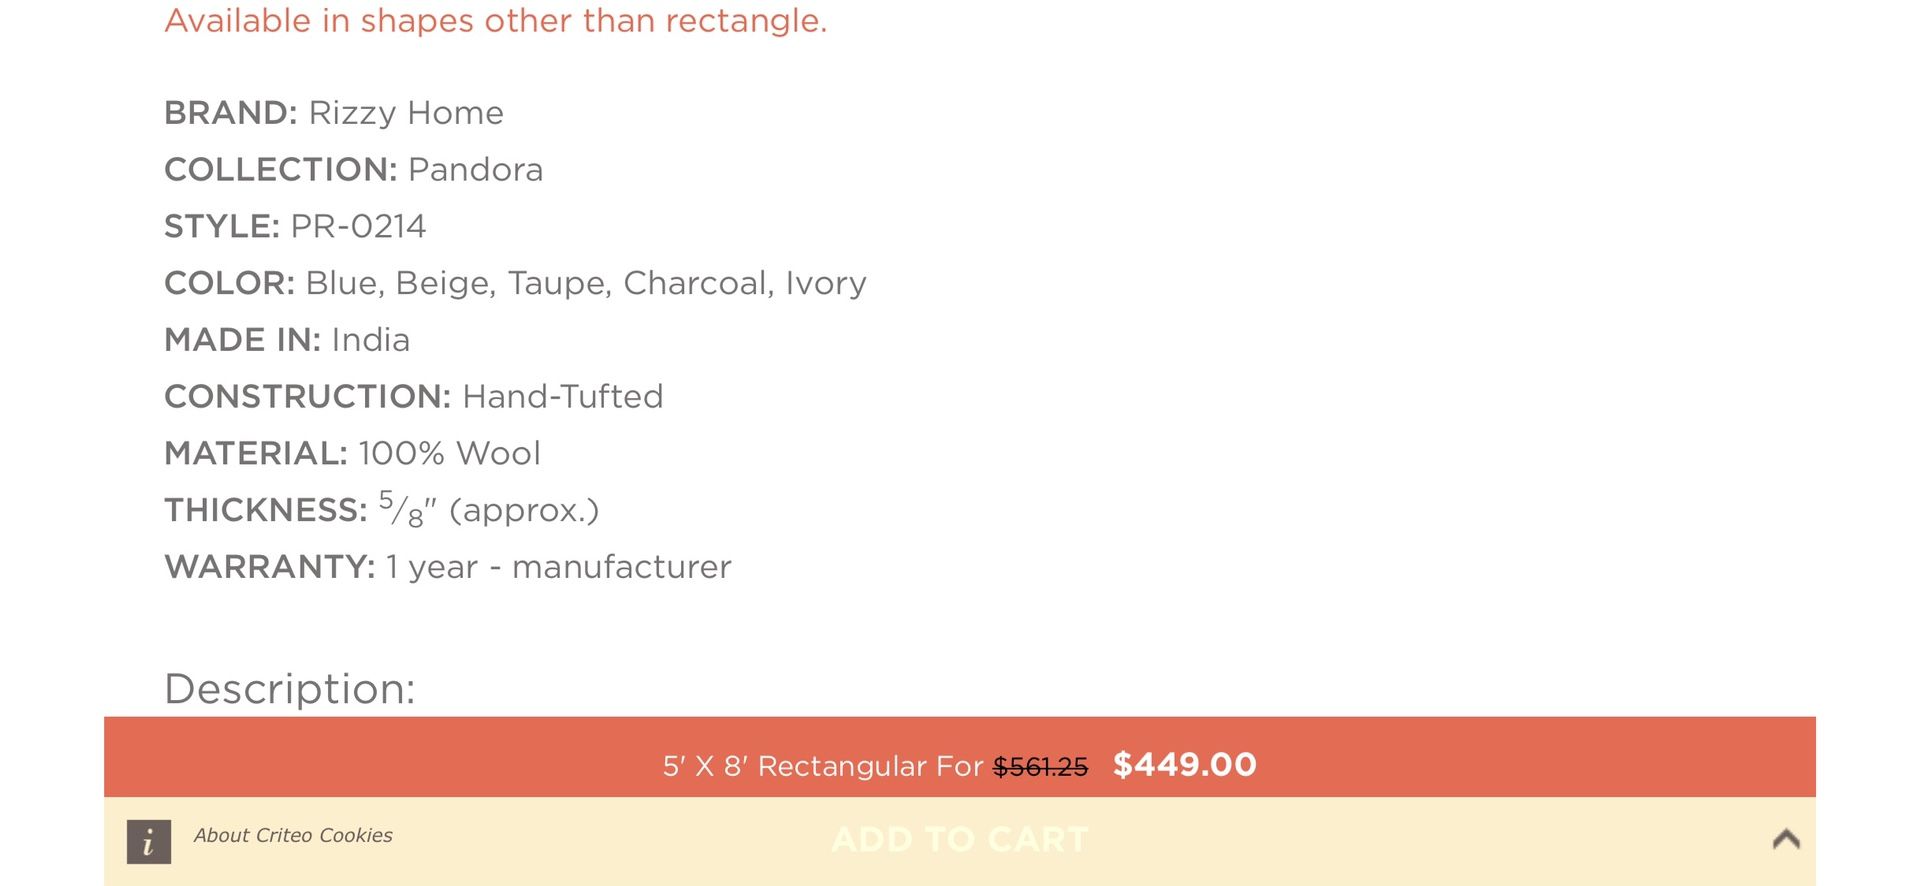Open the About Criteo Cookies notice

point(293,835)
